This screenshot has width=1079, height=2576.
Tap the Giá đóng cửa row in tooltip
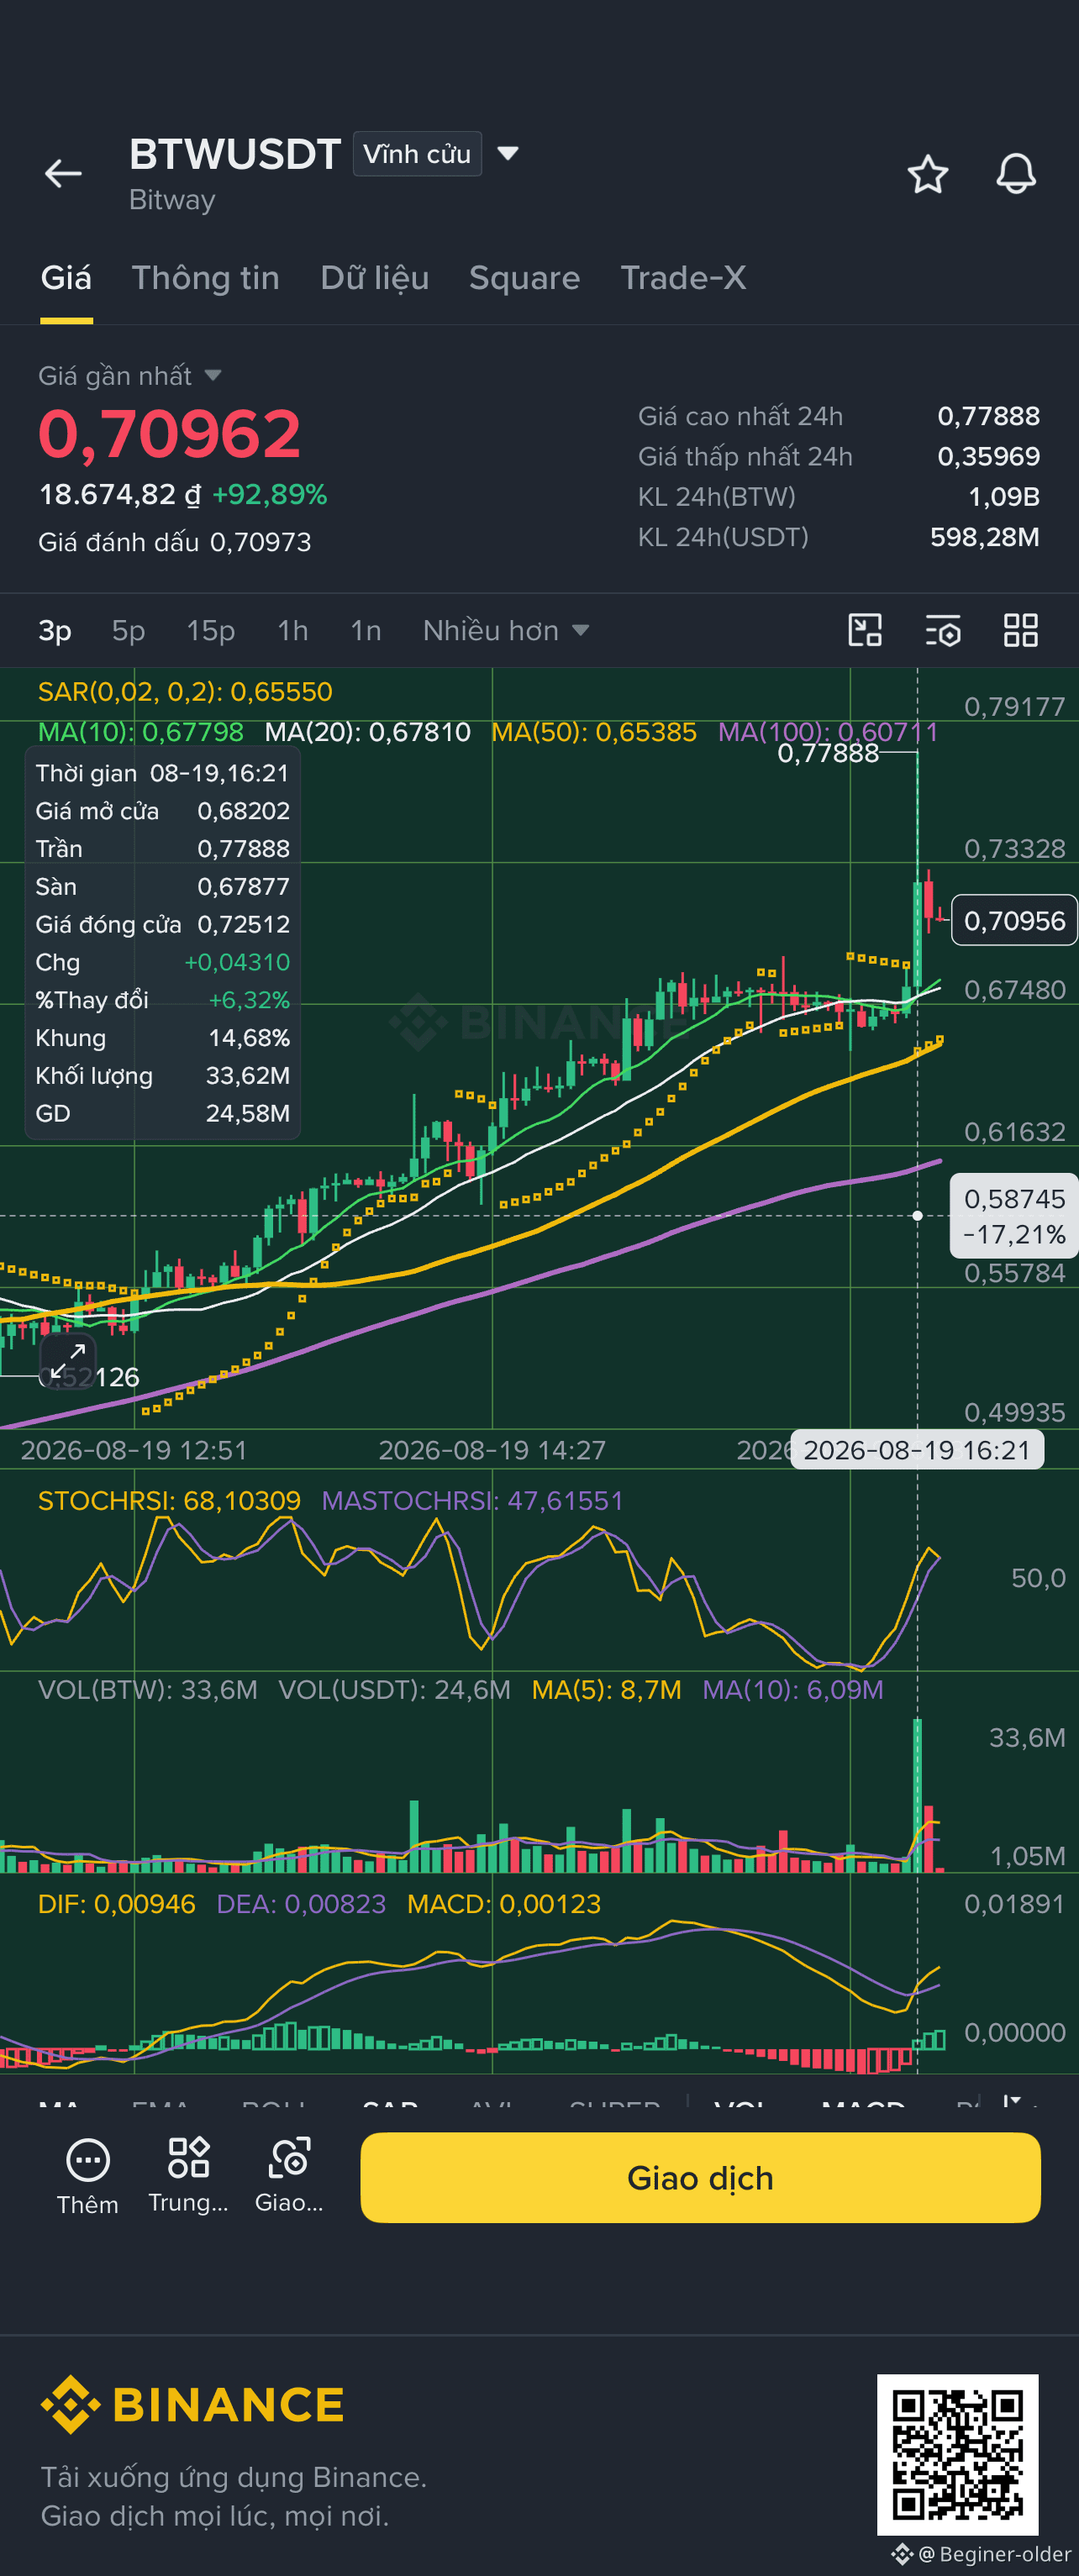pyautogui.click(x=162, y=924)
